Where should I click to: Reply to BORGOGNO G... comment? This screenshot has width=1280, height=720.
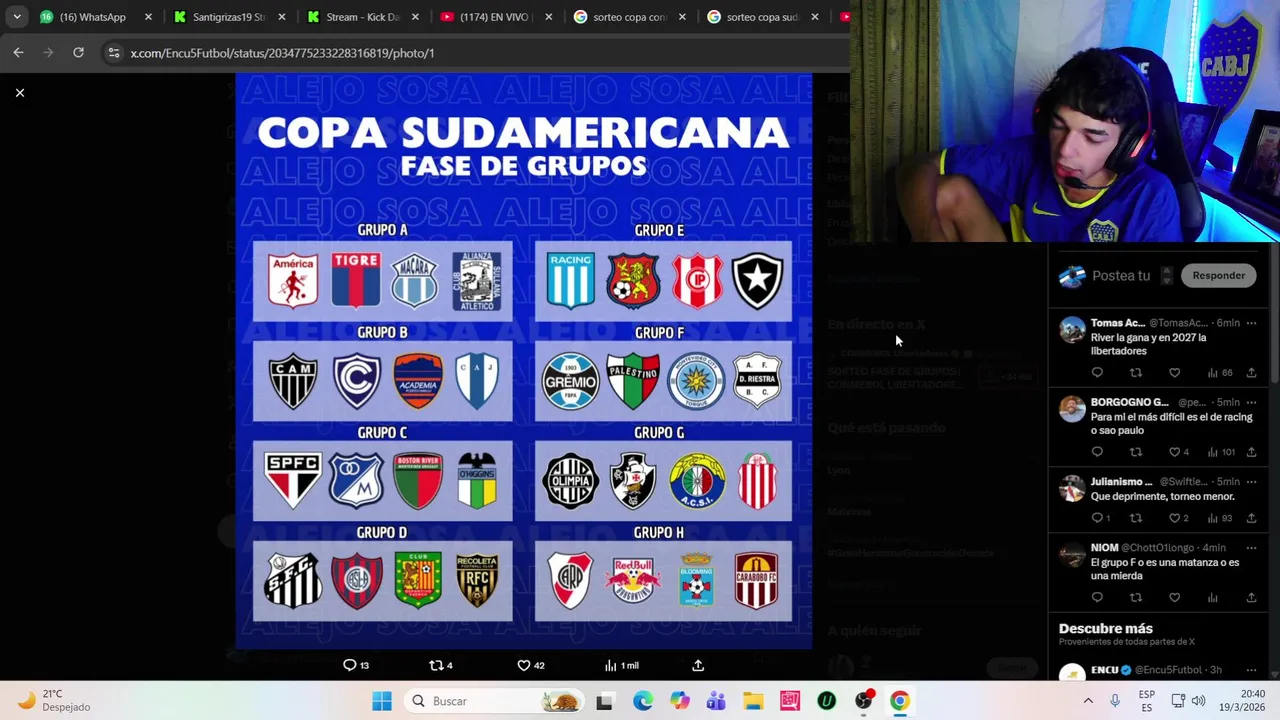[1097, 452]
